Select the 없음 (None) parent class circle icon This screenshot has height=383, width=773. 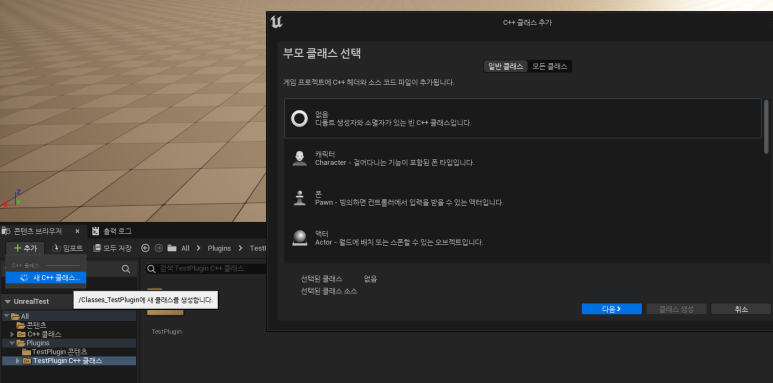(299, 118)
